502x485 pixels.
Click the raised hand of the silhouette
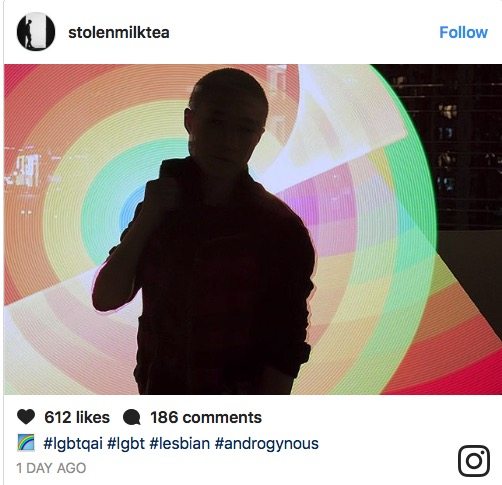(113, 287)
